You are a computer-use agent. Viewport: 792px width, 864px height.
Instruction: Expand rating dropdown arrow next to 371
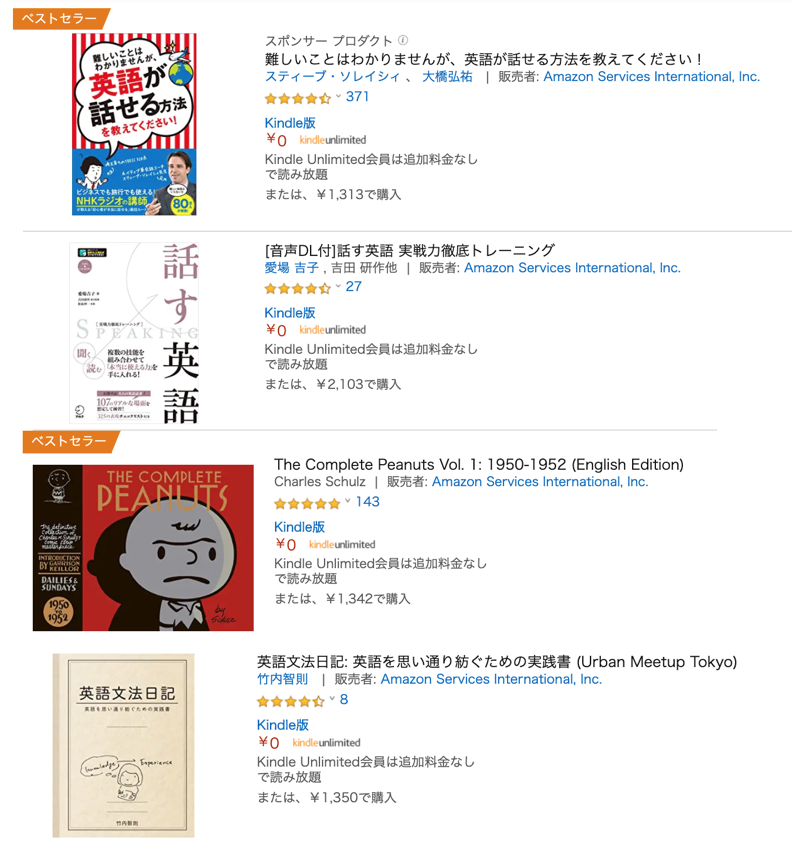click(x=338, y=96)
